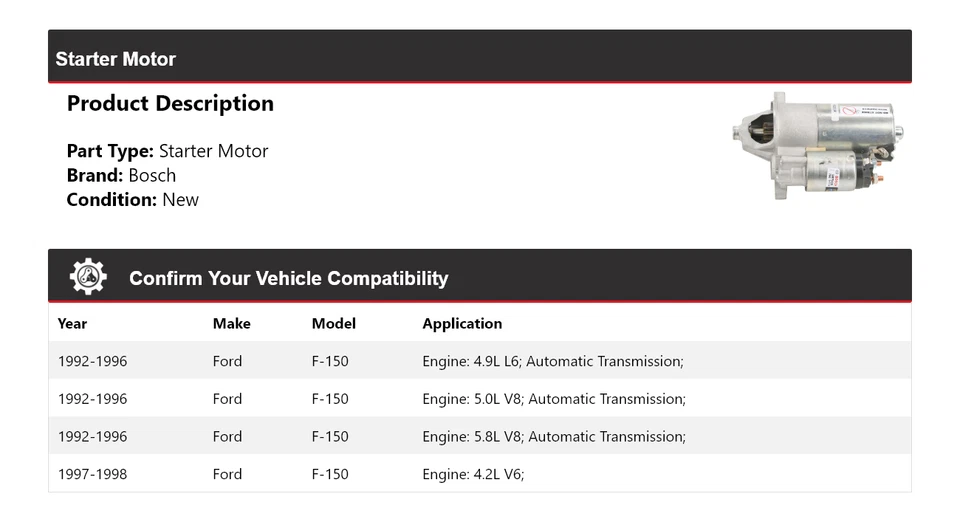Click the Condition: New text
960x522 pixels.
132,200
